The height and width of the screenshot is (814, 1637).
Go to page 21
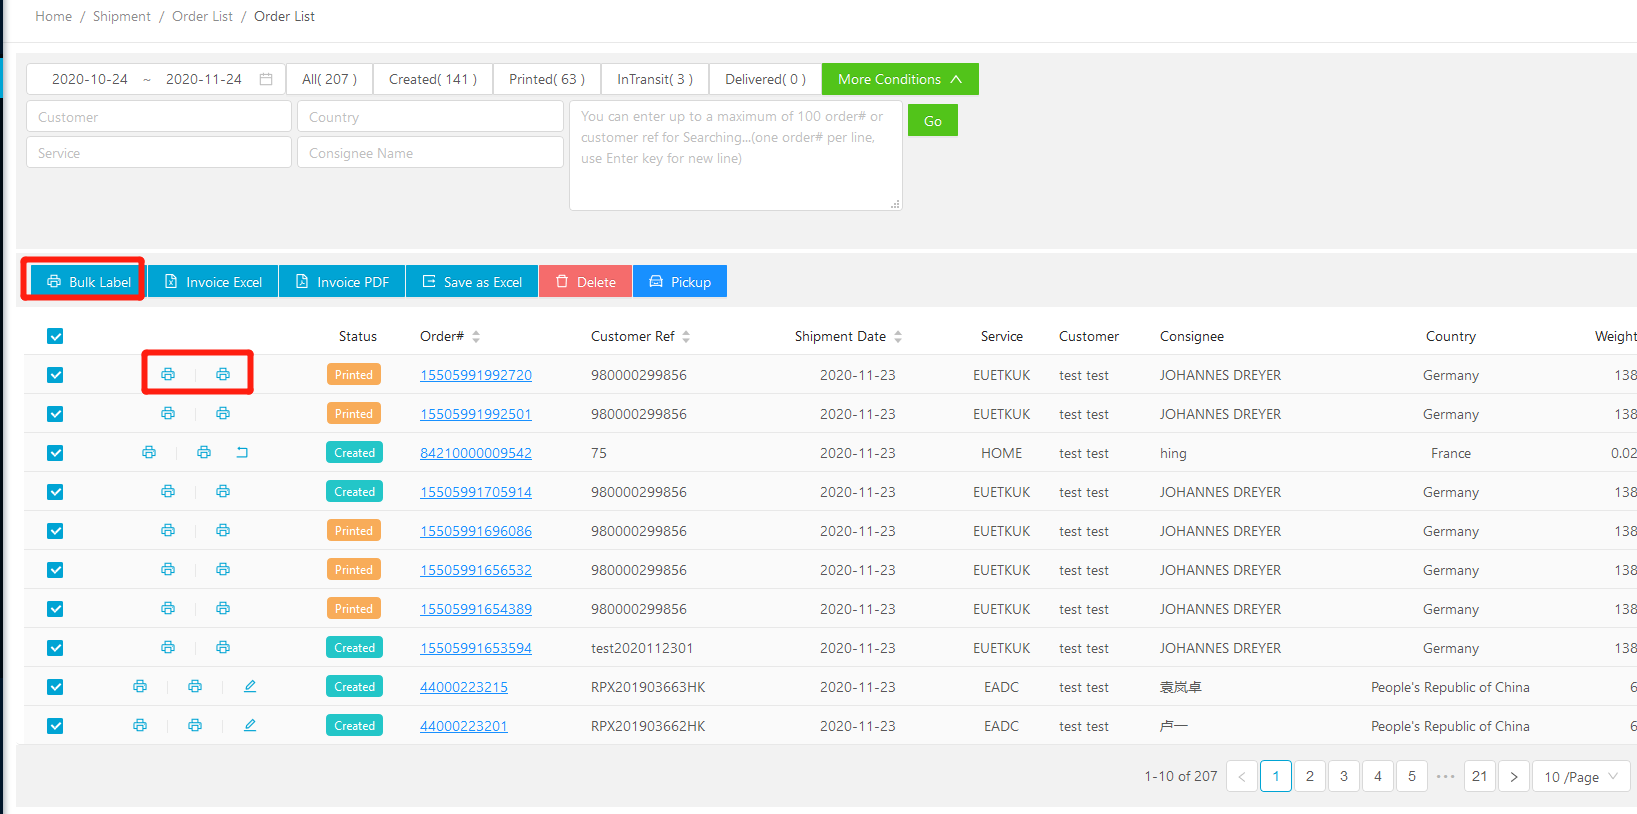[x=1480, y=776]
